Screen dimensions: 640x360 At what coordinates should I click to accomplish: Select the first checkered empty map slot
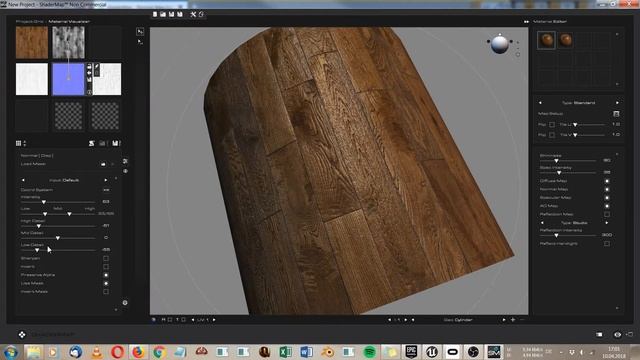68,116
